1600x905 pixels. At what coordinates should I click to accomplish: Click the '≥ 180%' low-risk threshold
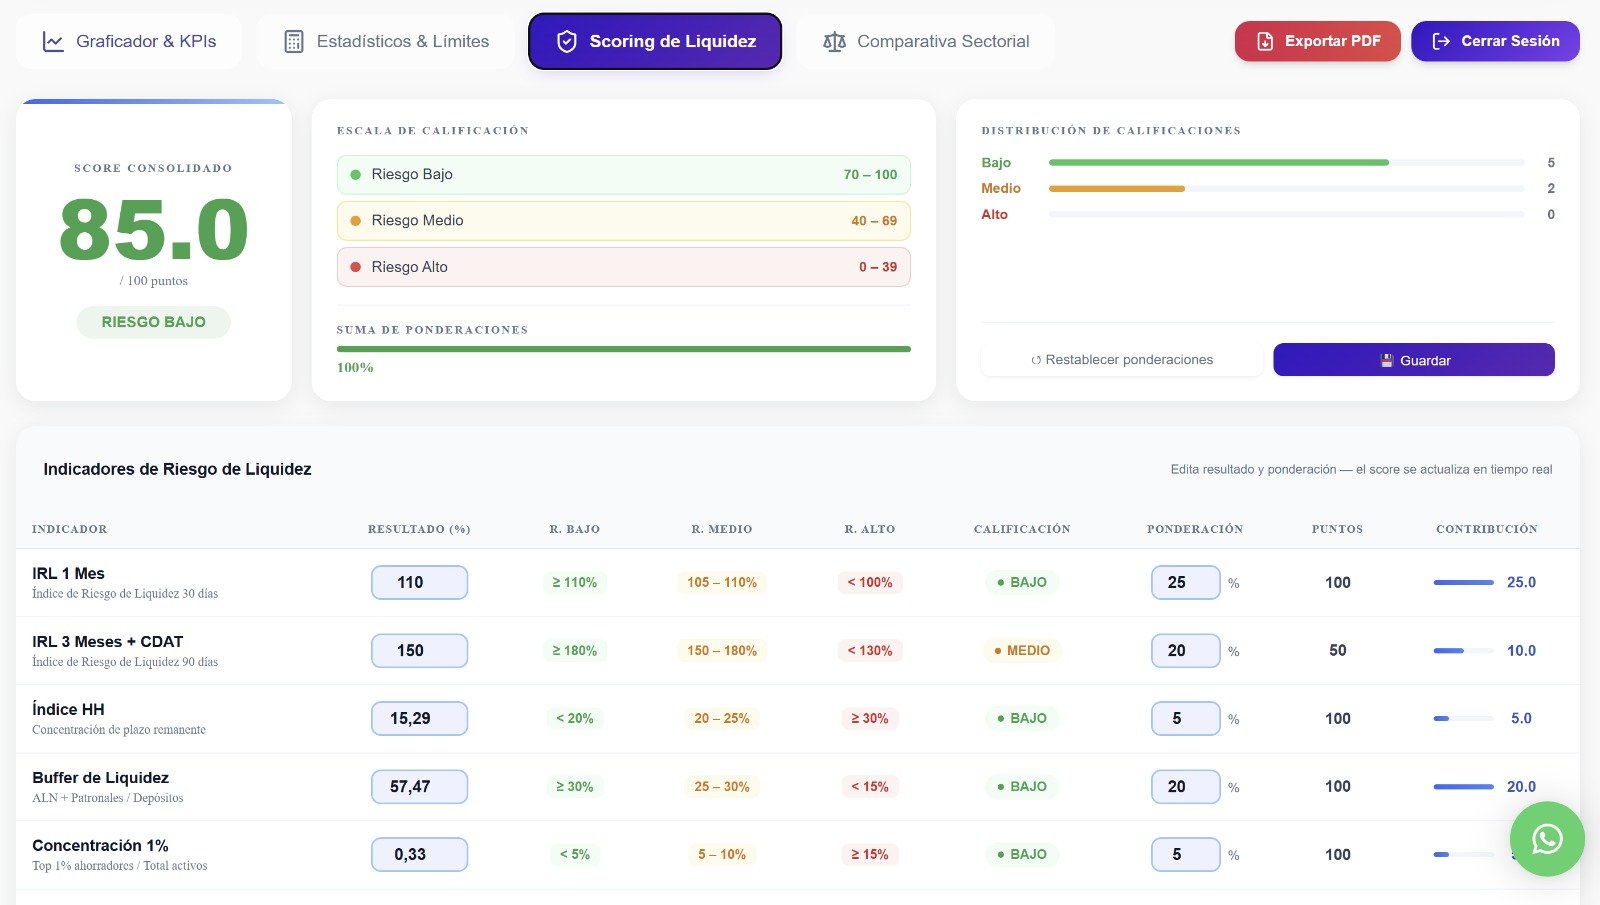coord(575,650)
